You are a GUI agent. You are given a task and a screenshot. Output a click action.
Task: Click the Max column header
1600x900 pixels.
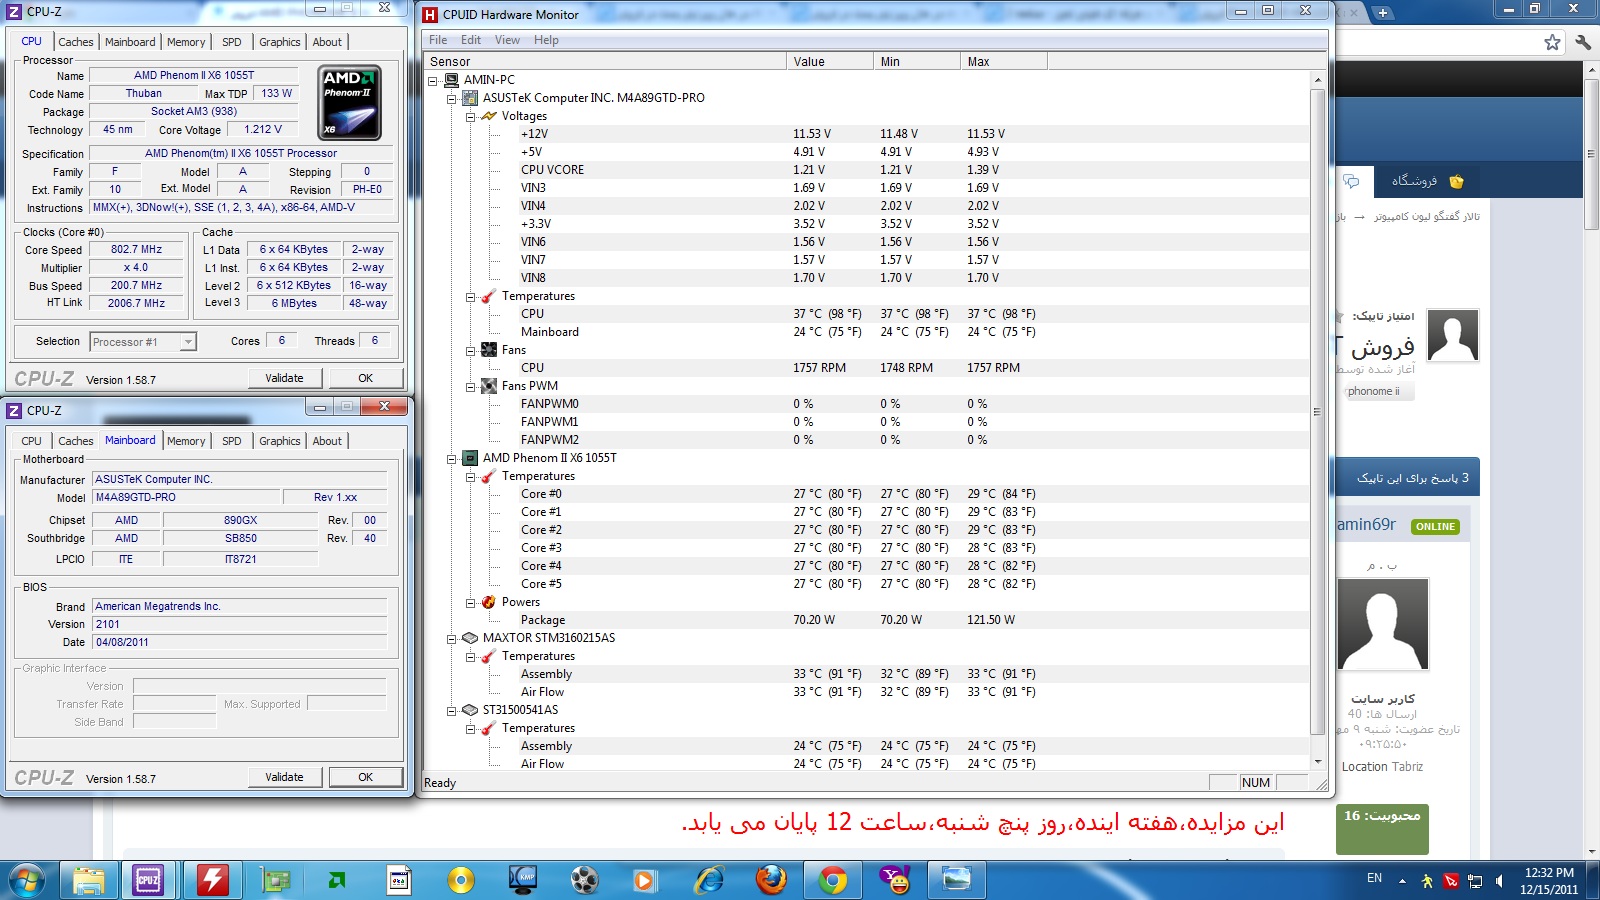[1004, 61]
